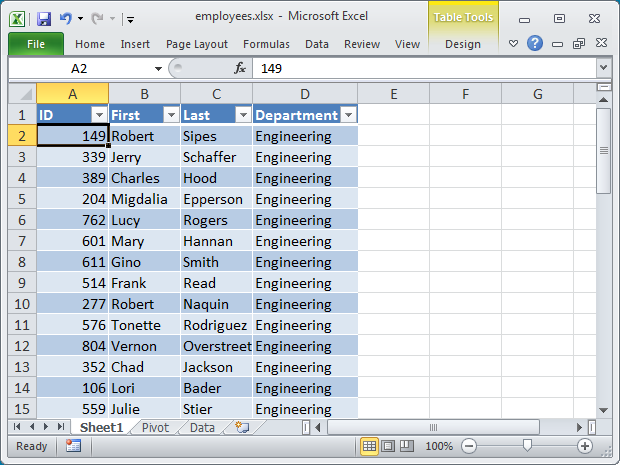Open the Department column filter dropdown
Image resolution: width=620 pixels, height=465 pixels.
click(348, 115)
